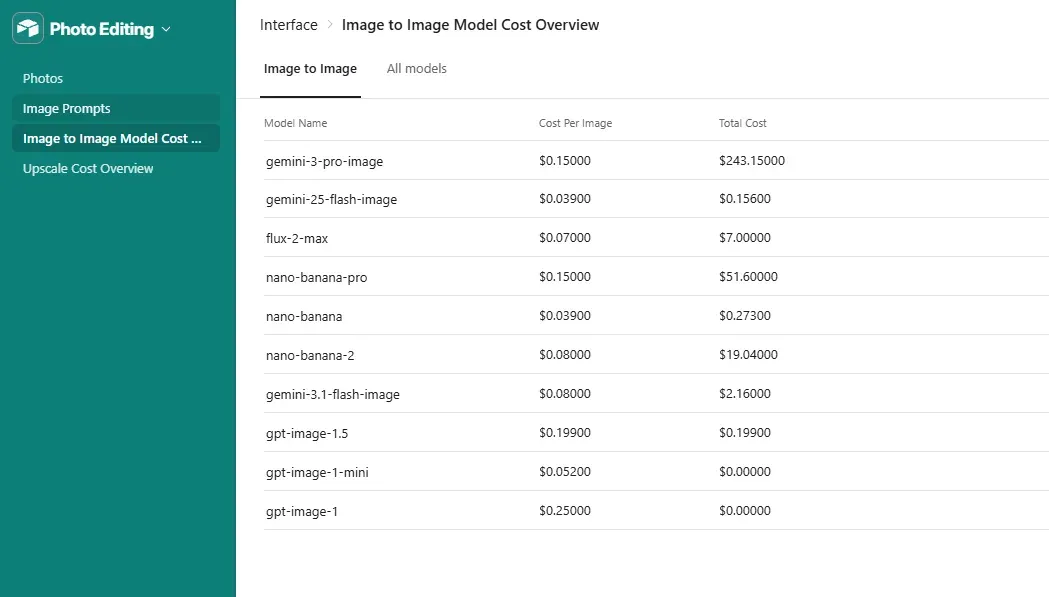Select the nano-banana-2 model name
Screen dimensions: 1049x597
pyautogui.click(x=310, y=355)
